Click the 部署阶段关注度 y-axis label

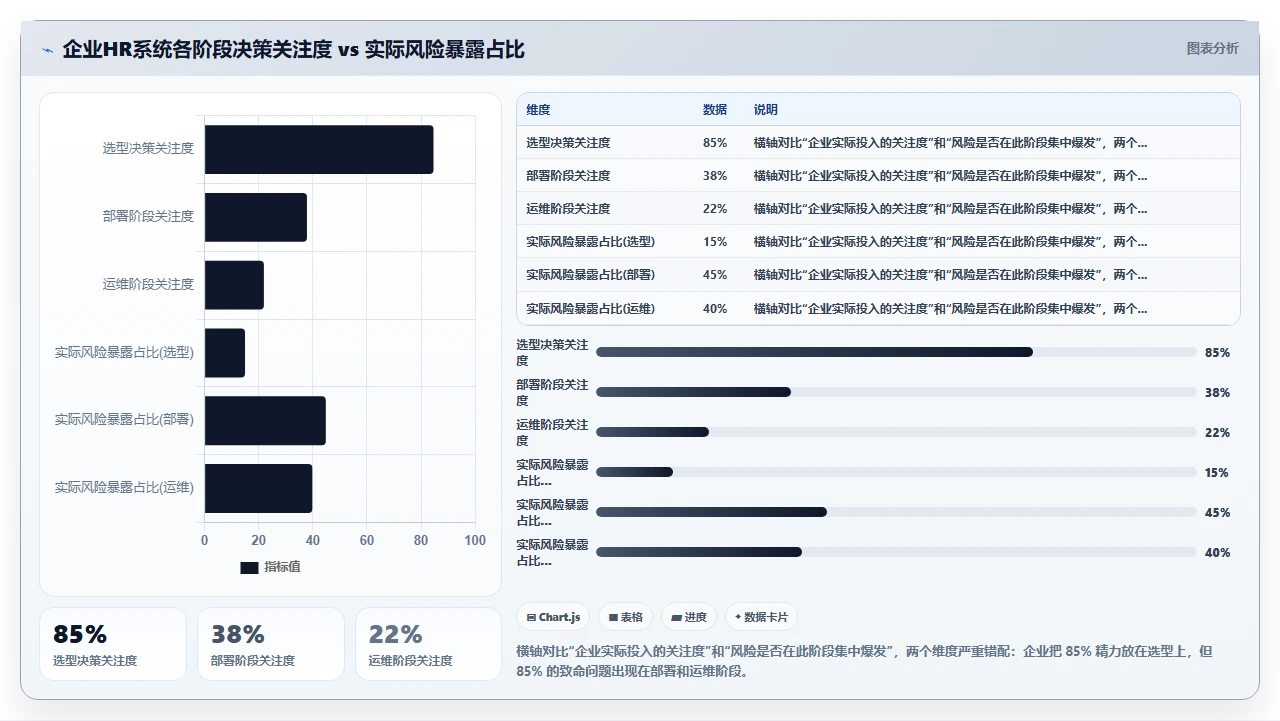pyautogui.click(x=148, y=216)
